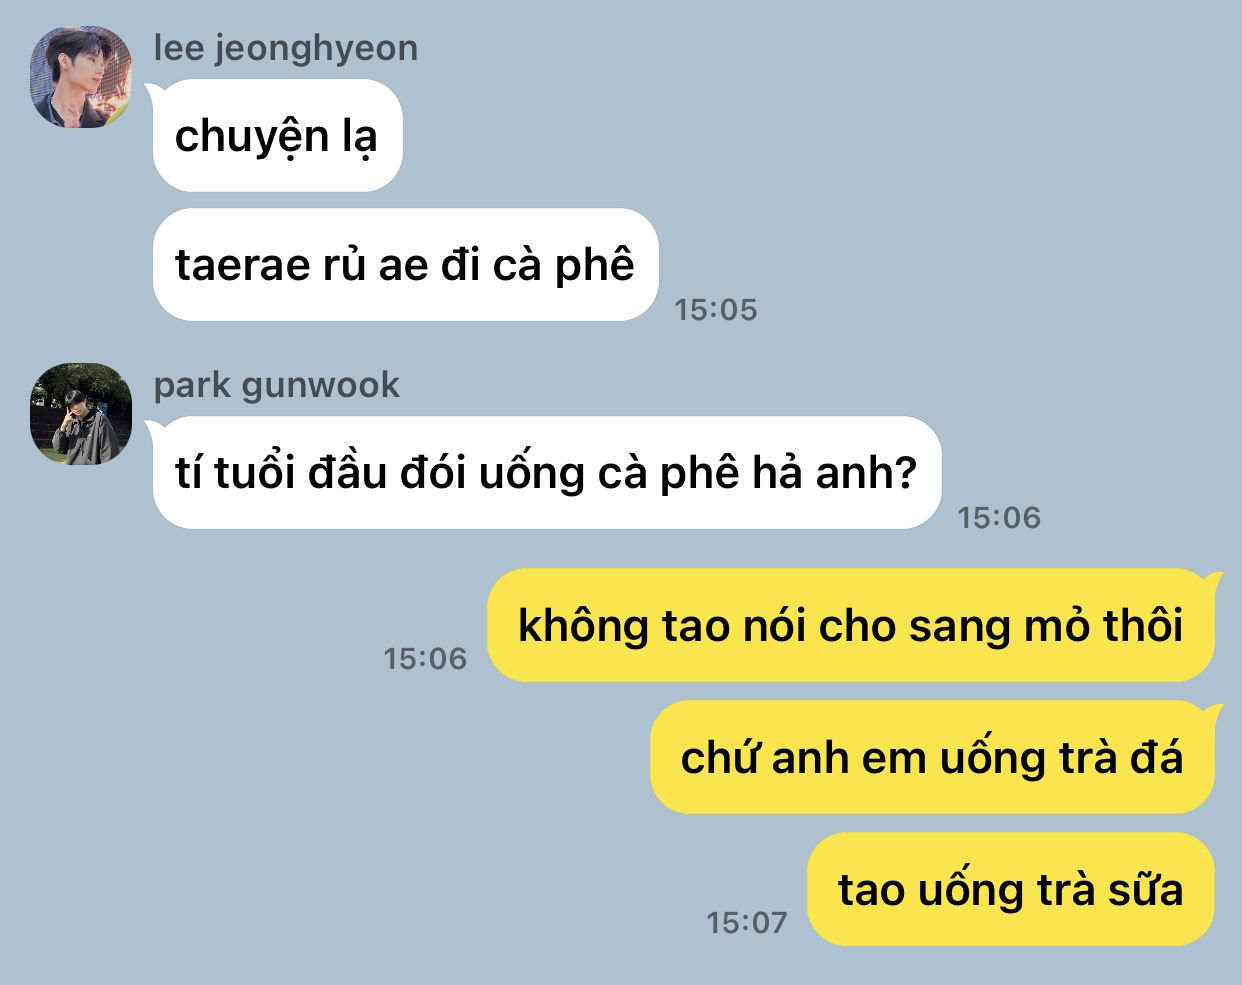Select the yellow 'không tao nói cho sang mỏ thôi' bubble

851,625
